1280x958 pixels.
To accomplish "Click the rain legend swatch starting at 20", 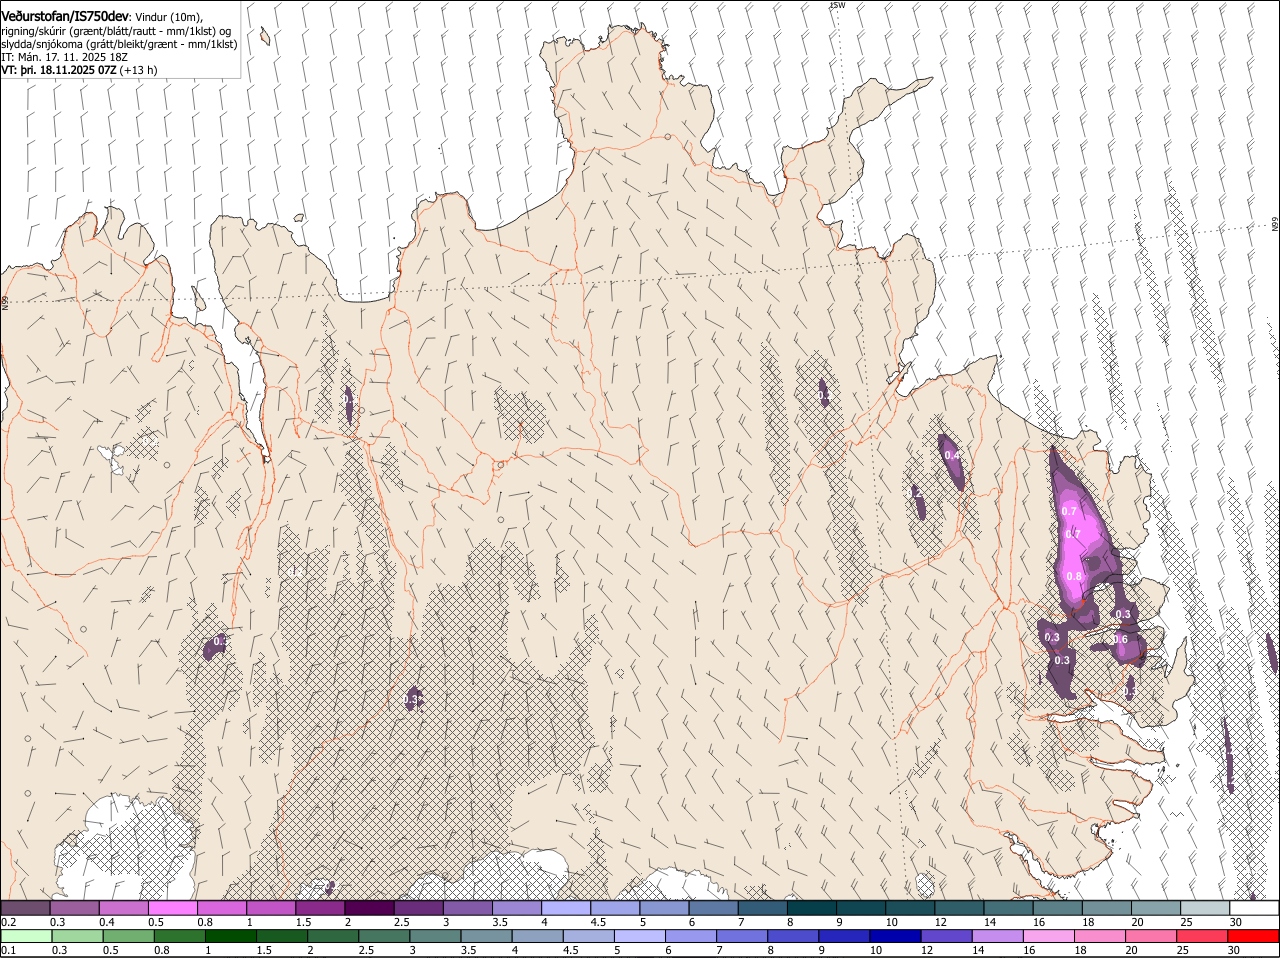I will click(1150, 936).
